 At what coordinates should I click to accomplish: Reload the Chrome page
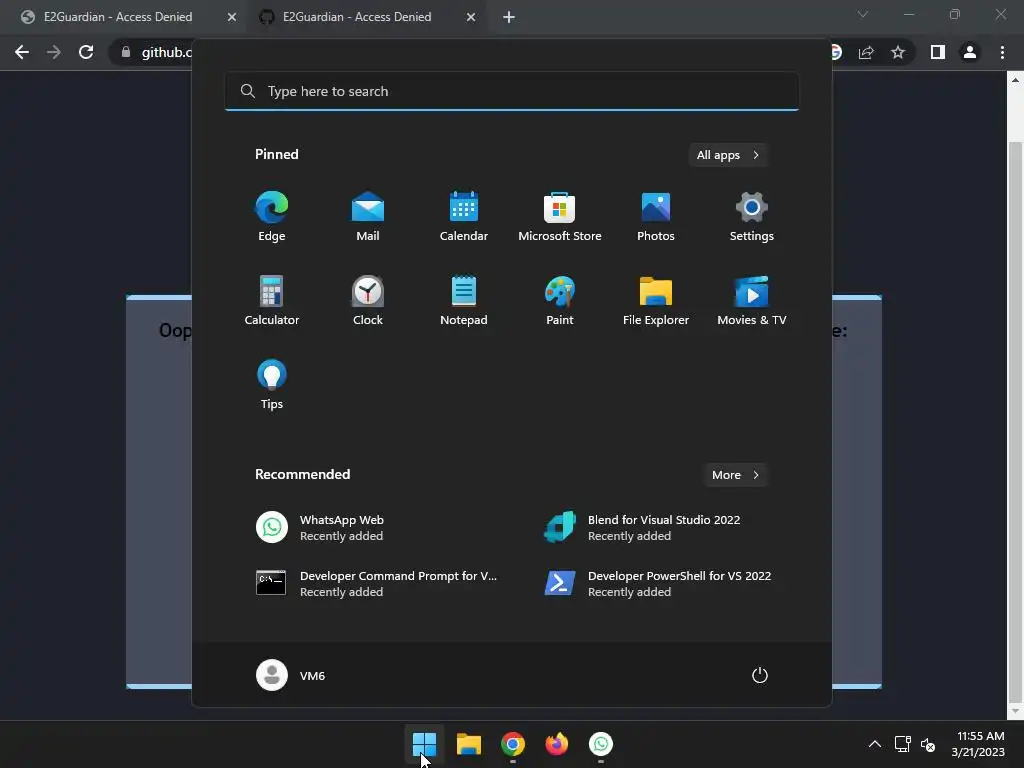pos(86,52)
